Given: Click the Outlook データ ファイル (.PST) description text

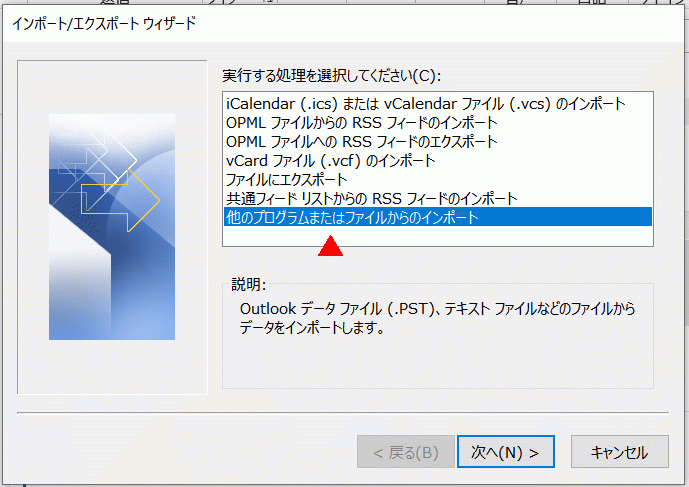Looking at the screenshot, I should [x=438, y=318].
